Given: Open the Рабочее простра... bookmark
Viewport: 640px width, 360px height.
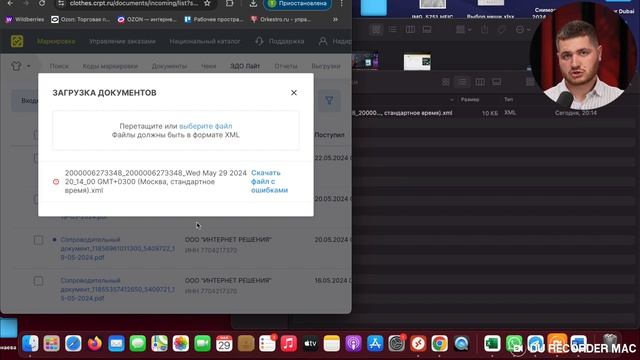Looking at the screenshot, I should (213, 19).
